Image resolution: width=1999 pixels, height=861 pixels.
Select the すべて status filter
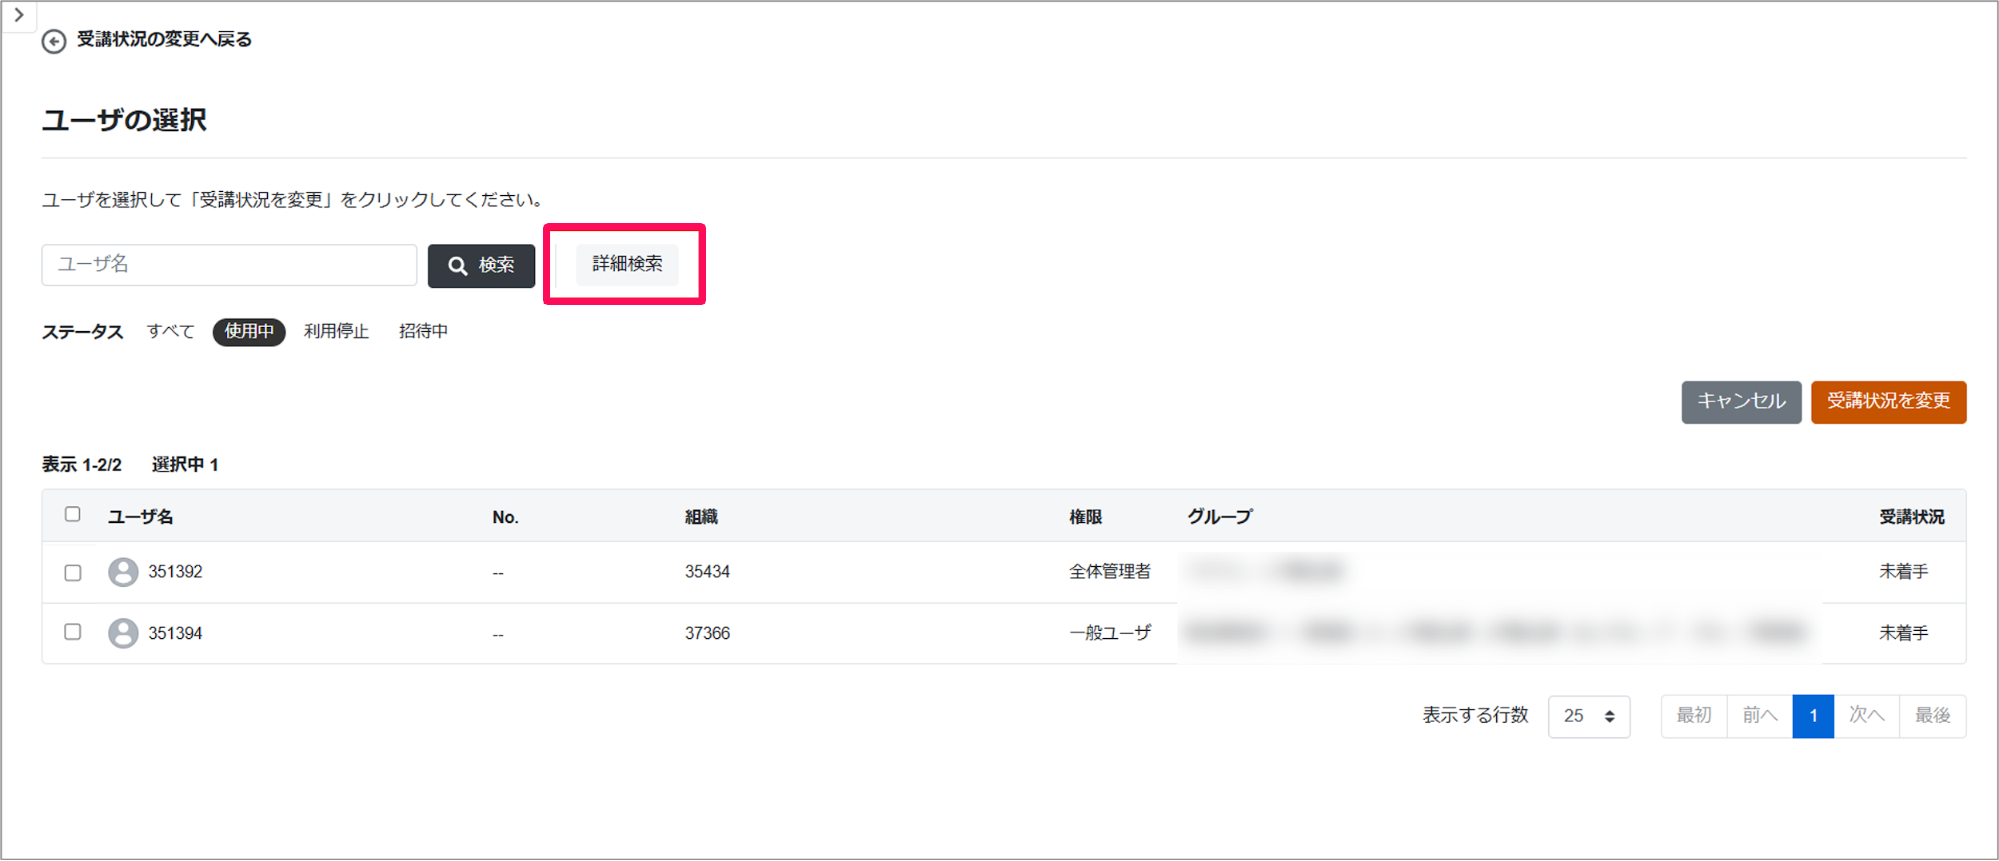click(x=171, y=332)
